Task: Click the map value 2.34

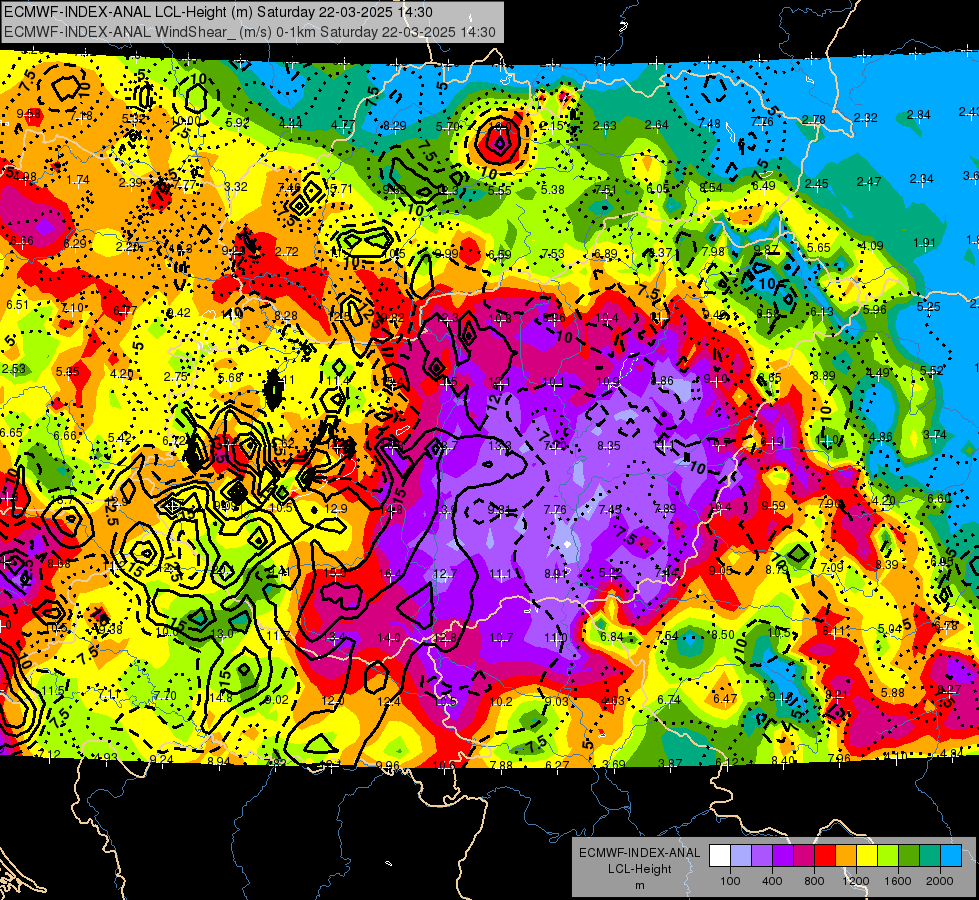Action: pos(921,179)
